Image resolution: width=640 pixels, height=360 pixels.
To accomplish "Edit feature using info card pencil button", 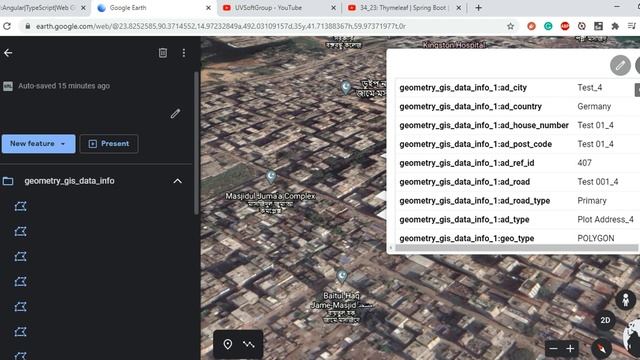I will click(x=620, y=65).
